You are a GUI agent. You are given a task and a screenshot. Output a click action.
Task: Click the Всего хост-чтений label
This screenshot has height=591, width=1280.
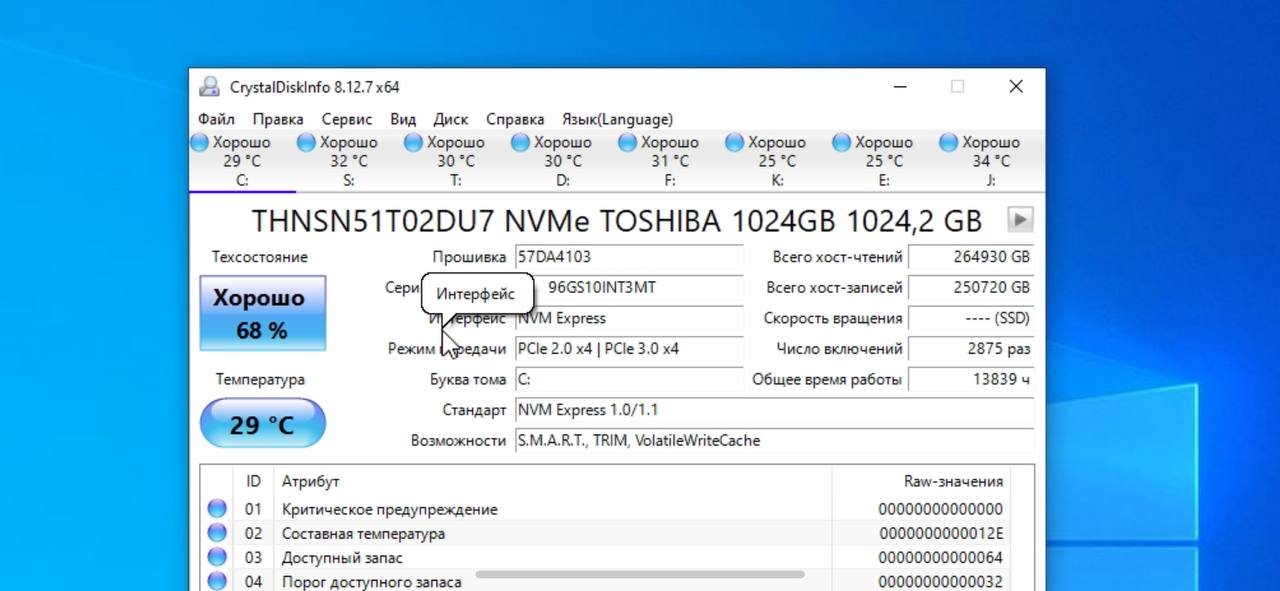coord(838,257)
